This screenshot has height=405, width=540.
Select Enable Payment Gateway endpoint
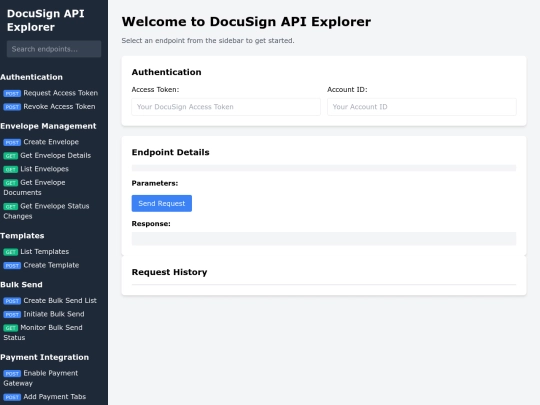[x=41, y=378]
